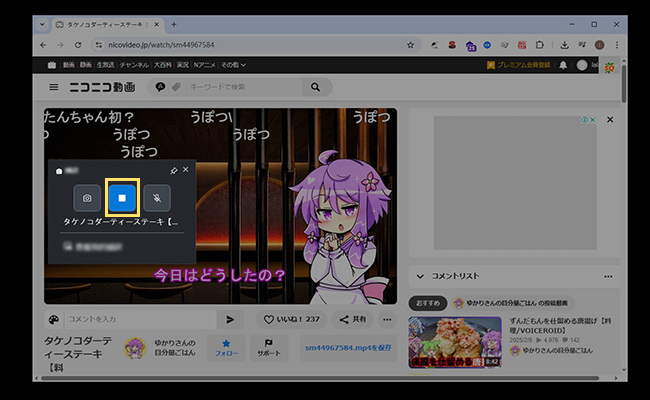
Task: Click the ニコニコ動画 logo
Action: coord(102,87)
